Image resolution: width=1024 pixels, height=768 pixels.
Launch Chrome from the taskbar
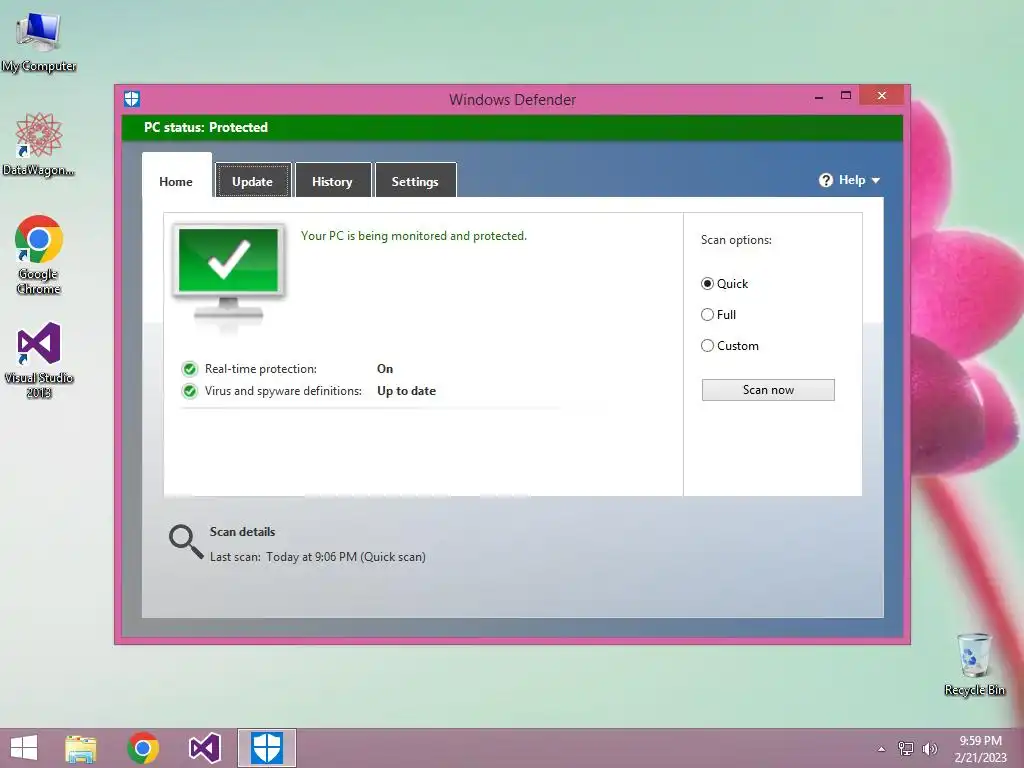coord(143,748)
